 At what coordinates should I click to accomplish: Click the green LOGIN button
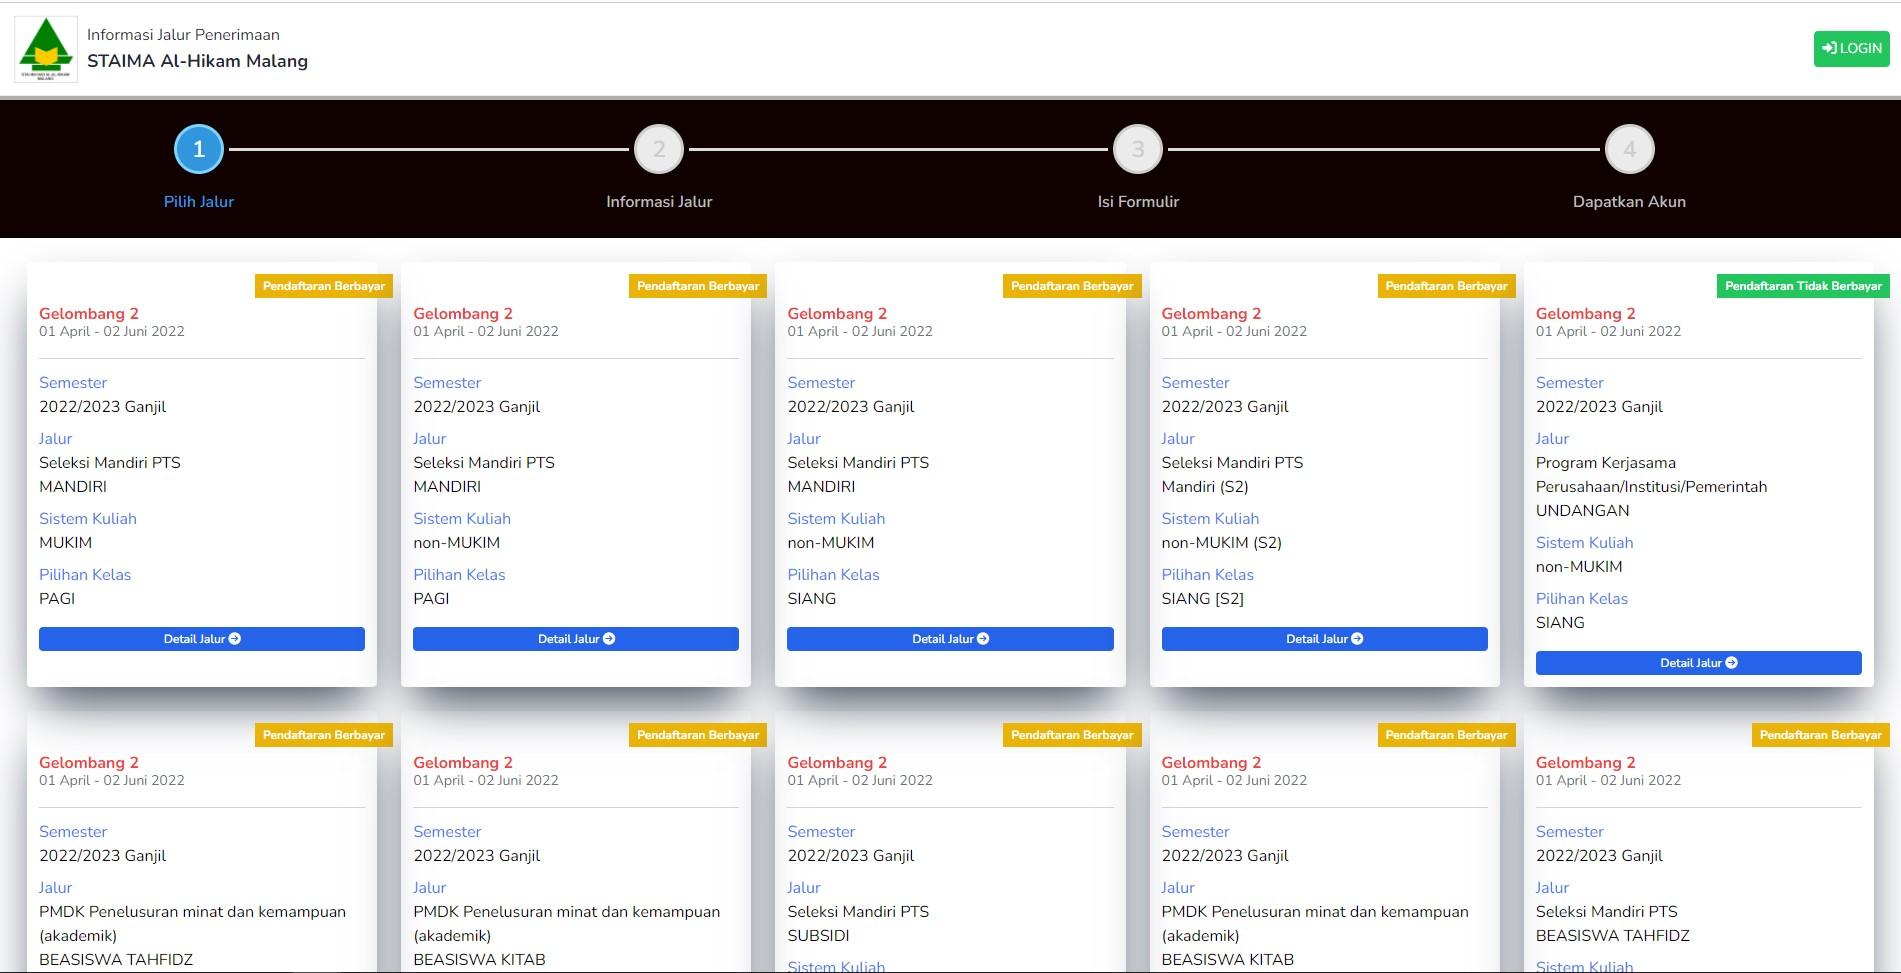[x=1851, y=48]
